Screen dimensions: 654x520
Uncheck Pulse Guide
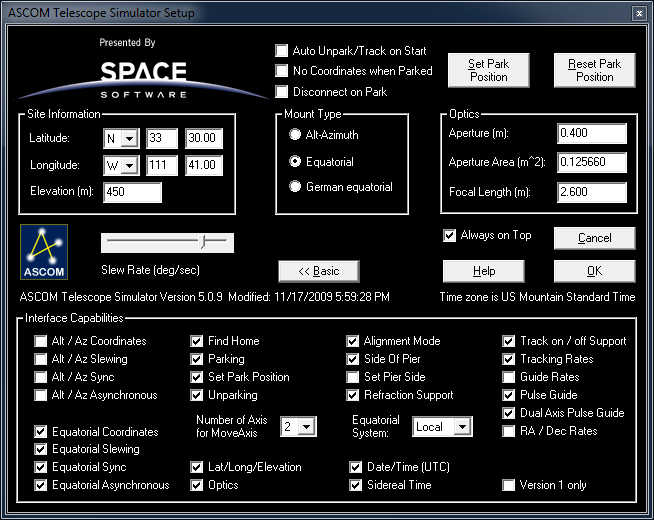point(508,395)
